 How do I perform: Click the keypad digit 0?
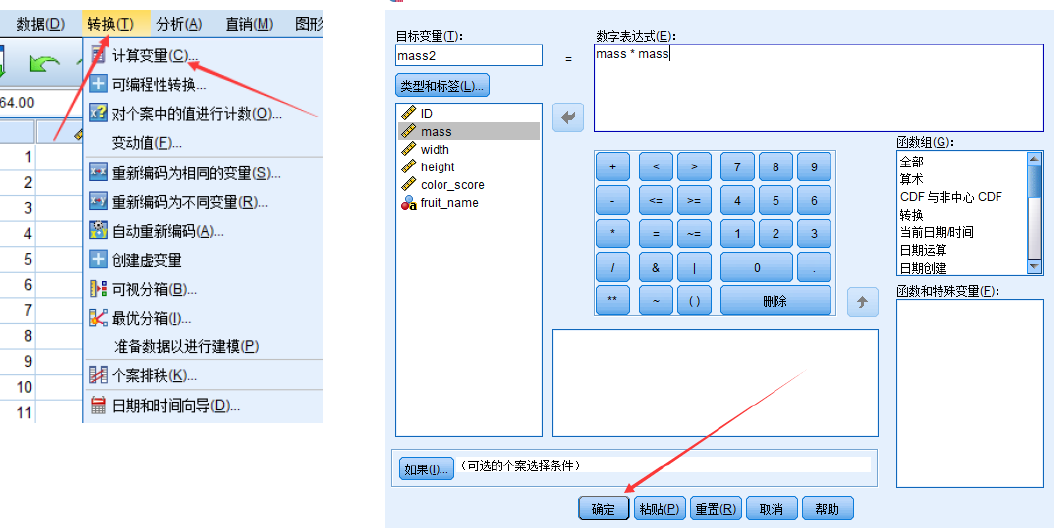tap(757, 268)
